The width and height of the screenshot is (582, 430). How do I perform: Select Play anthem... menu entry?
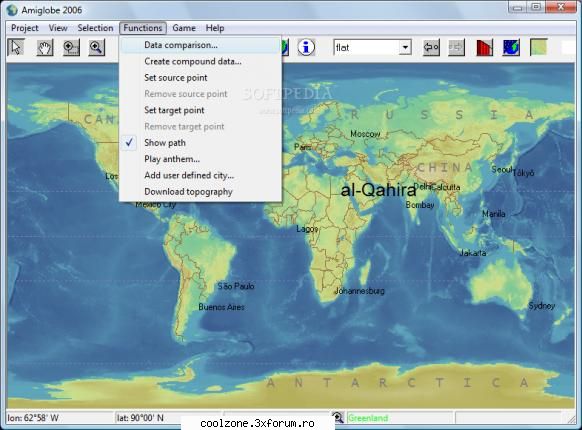[x=200, y=159]
